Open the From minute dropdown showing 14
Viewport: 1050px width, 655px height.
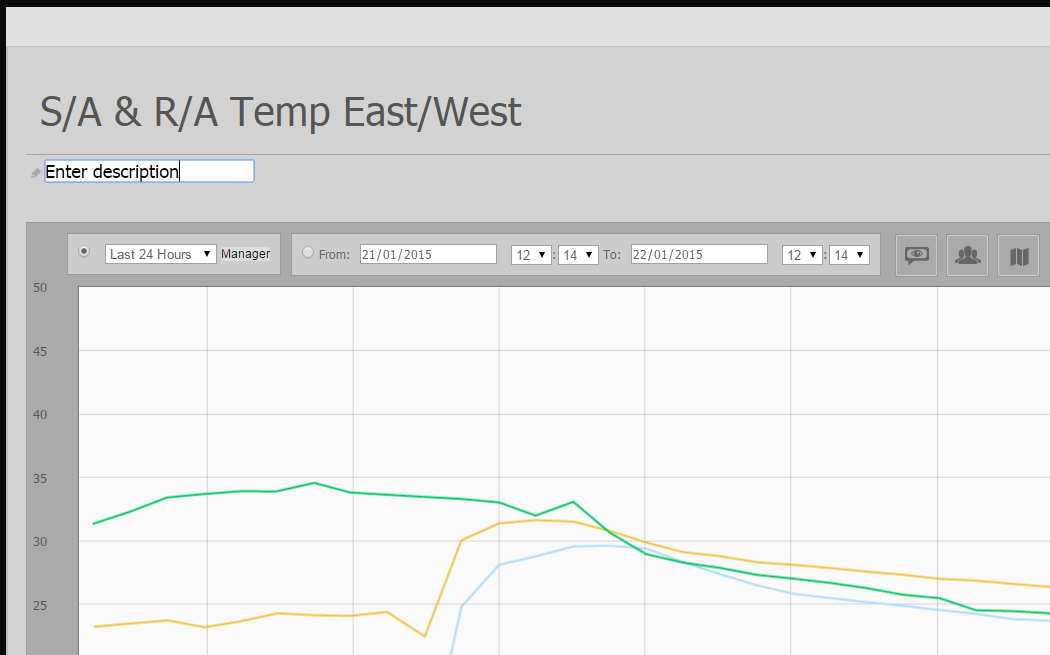pos(578,254)
